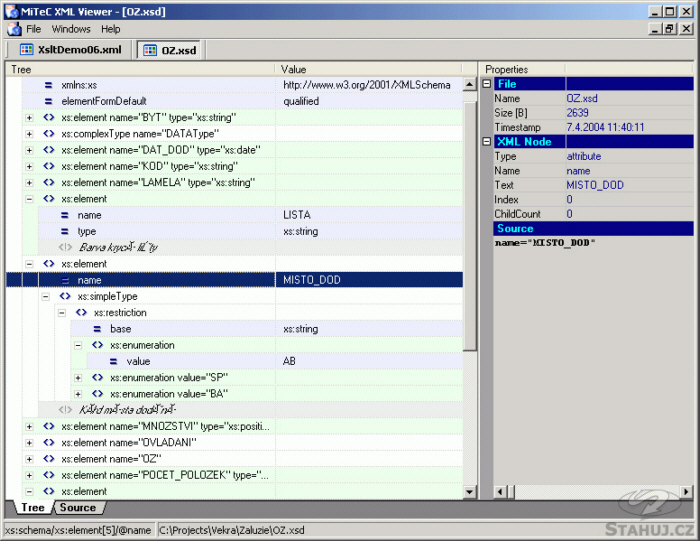Click the status bar XPath xs:schema/xs:element[5]/@name
Image resolution: width=700 pixels, height=541 pixels.
pyautogui.click(x=78, y=530)
